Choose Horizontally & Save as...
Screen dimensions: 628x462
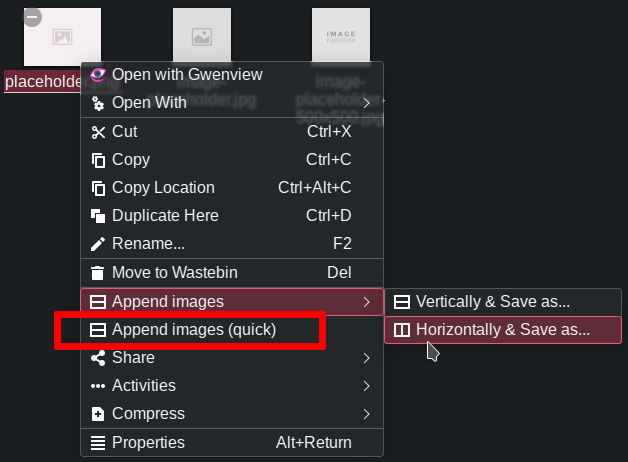click(503, 330)
